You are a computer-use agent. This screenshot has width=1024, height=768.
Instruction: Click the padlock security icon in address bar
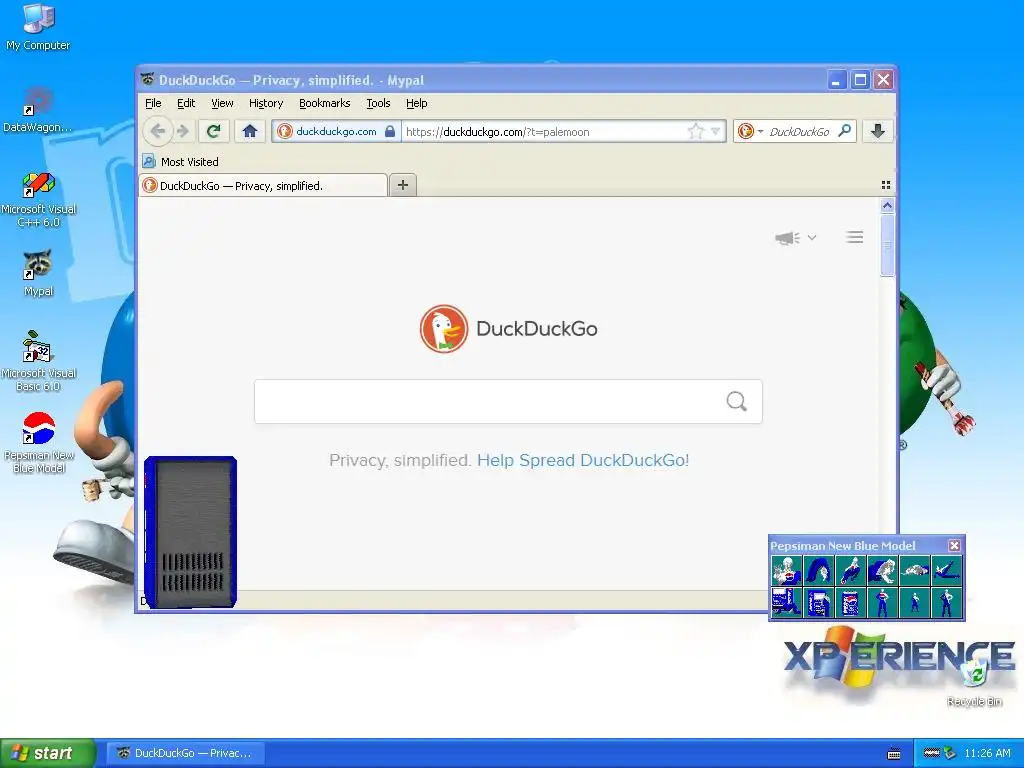[390, 131]
